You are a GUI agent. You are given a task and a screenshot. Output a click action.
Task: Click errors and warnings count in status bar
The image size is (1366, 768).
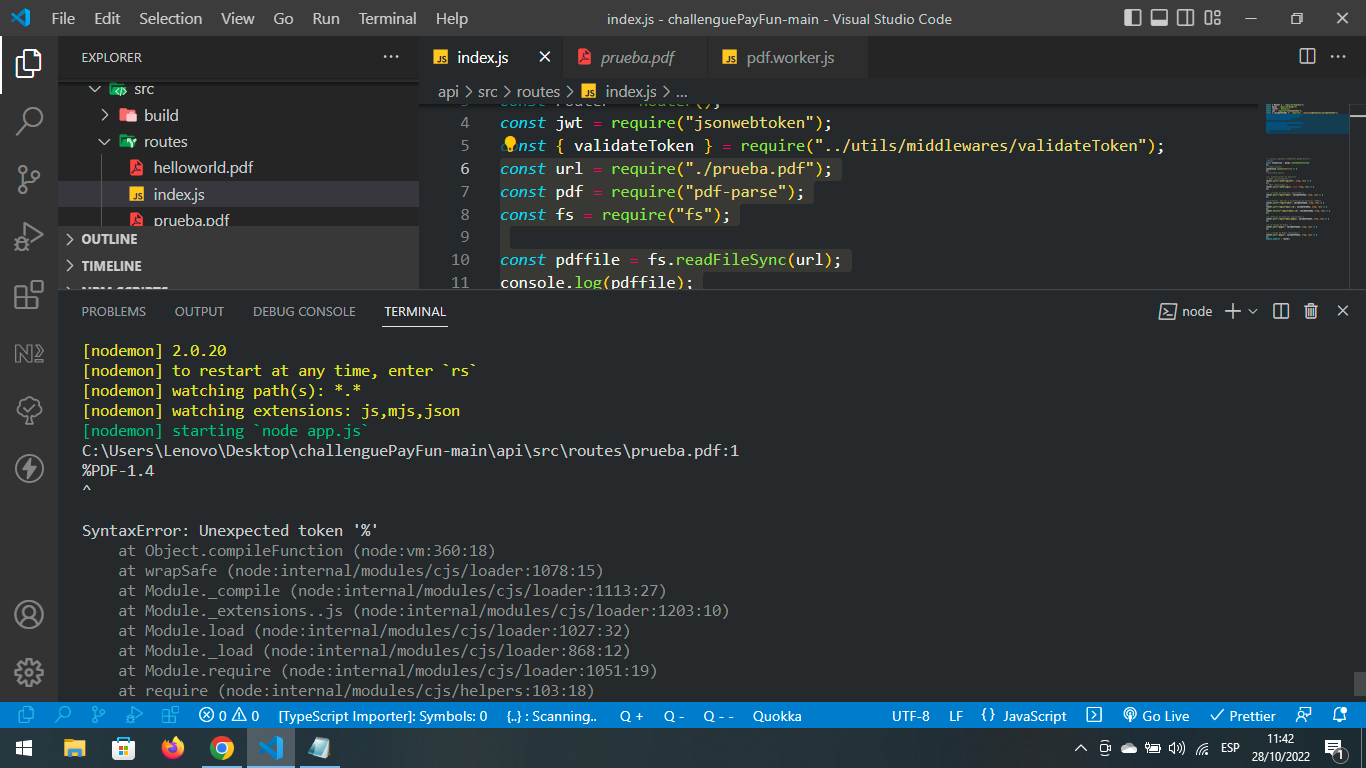click(x=229, y=716)
